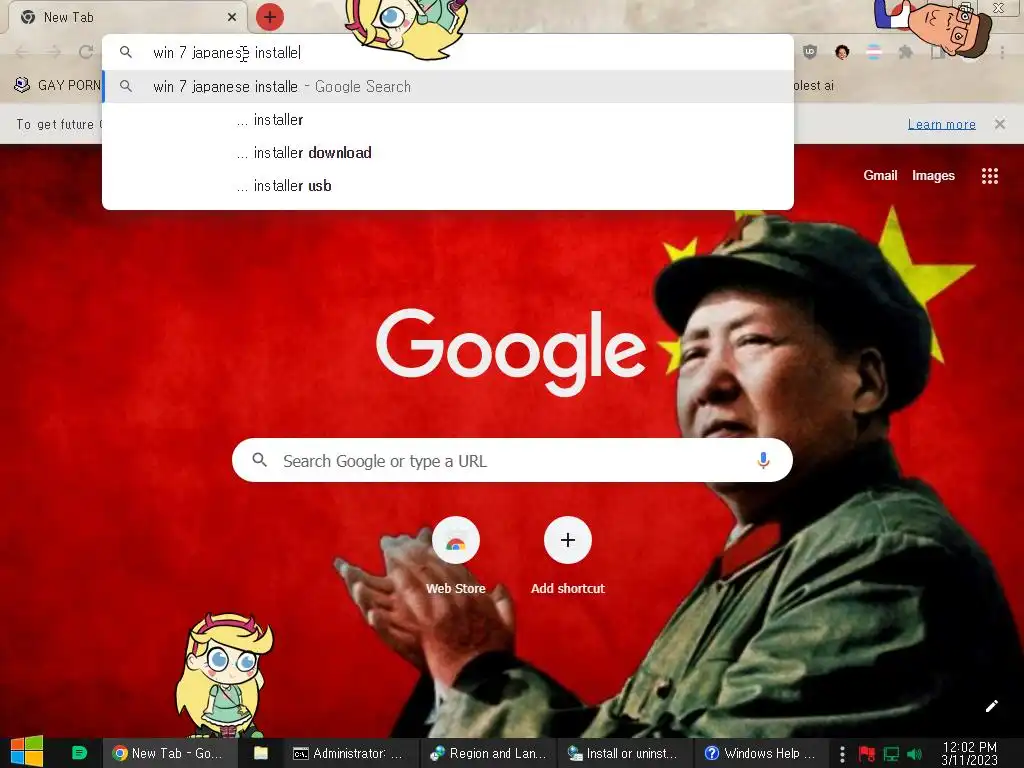1024x768 pixels.
Task: Open the Windows Start button
Action: click(x=27, y=752)
